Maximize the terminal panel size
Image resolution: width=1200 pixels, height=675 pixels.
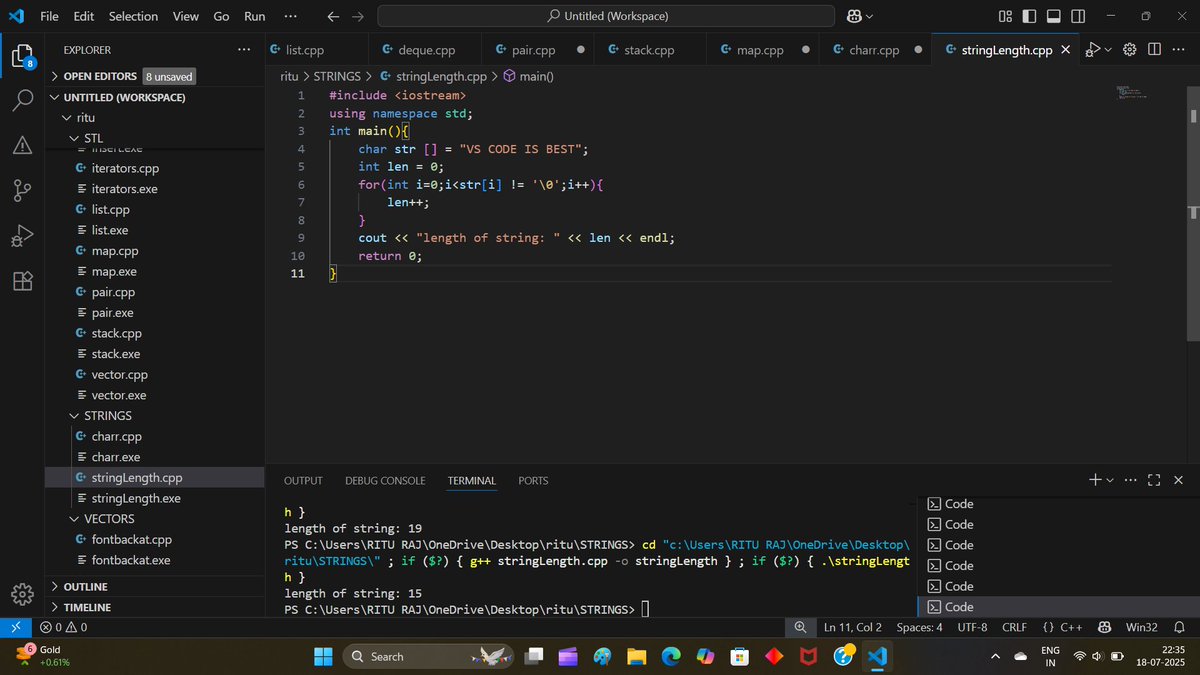coord(1153,480)
